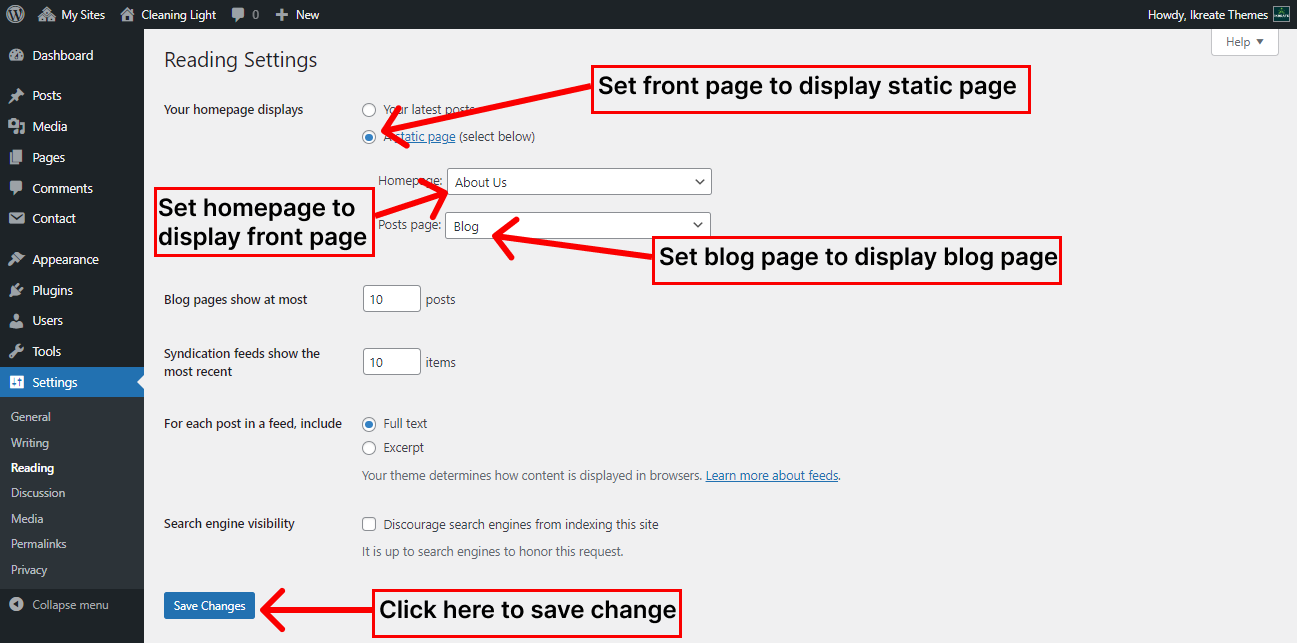This screenshot has width=1297, height=643.
Task: Open Permalinks settings submenu item
Action: click(x=37, y=544)
